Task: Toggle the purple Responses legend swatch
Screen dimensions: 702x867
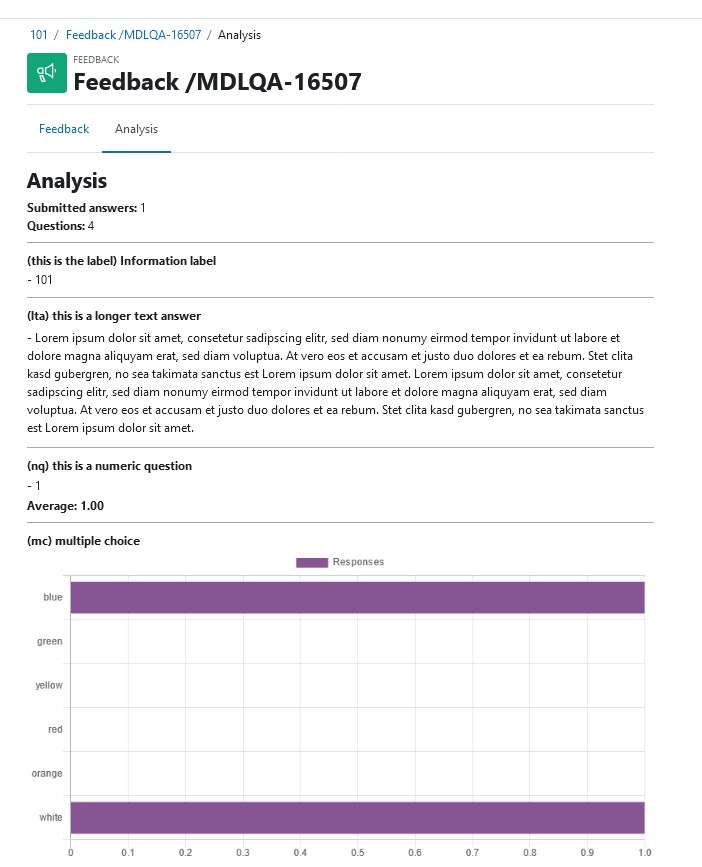Action: (x=312, y=562)
